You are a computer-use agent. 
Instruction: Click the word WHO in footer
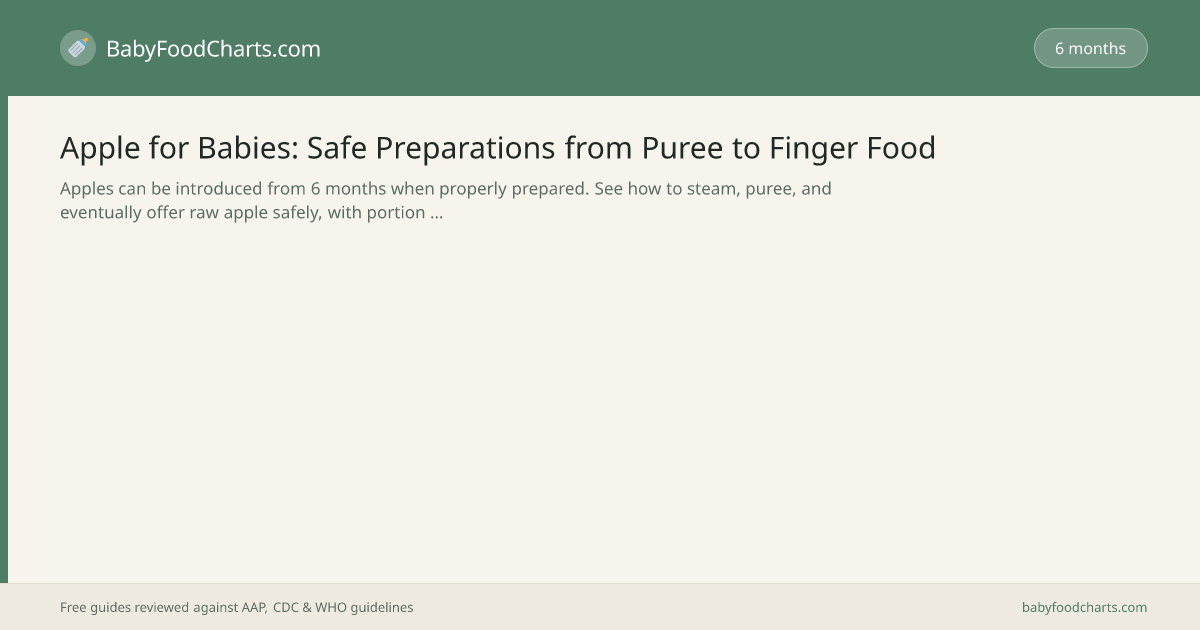click(x=334, y=607)
